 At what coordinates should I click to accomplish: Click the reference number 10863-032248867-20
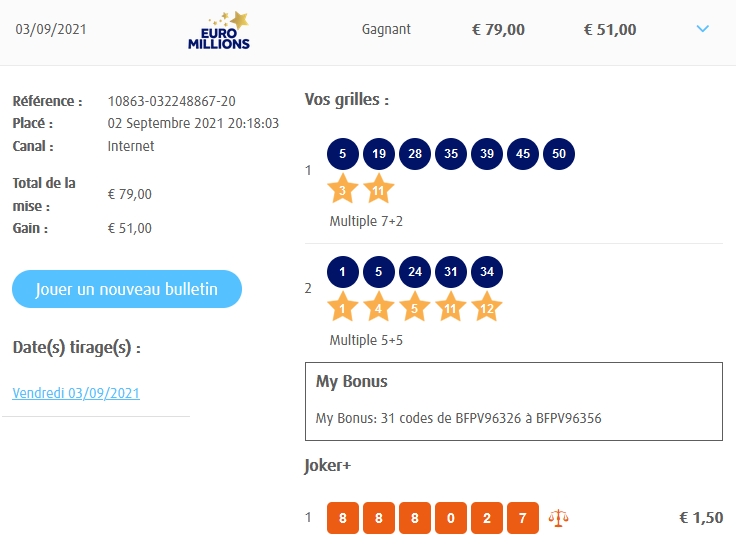[x=172, y=101]
